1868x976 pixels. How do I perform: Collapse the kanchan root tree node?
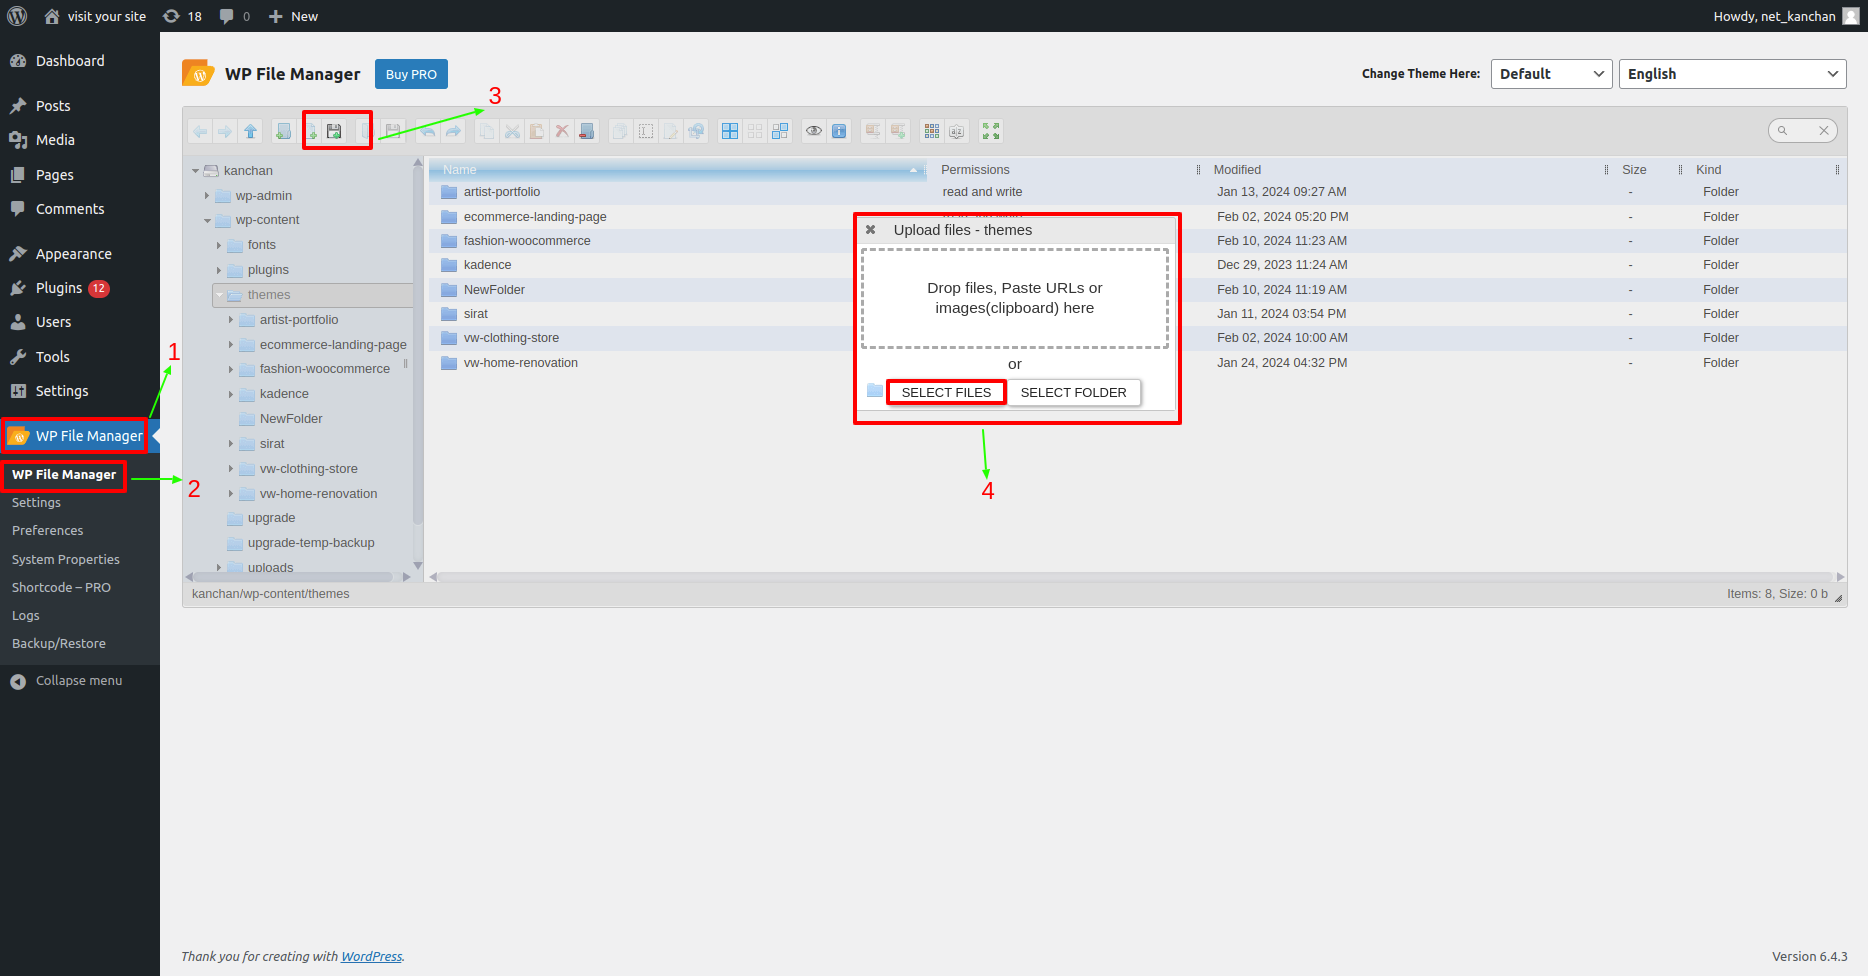(196, 171)
